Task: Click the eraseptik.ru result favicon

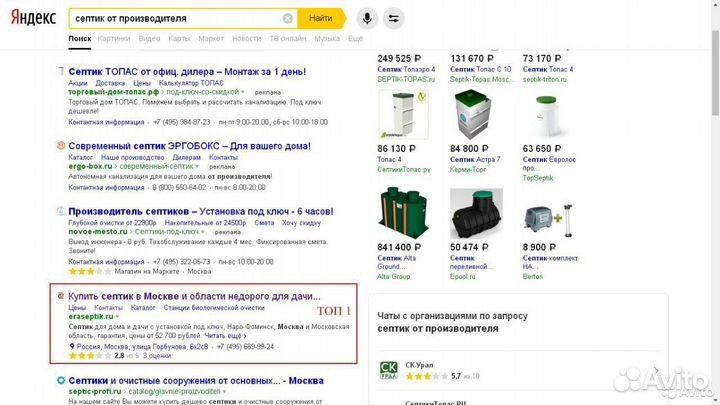Action: pyautogui.click(x=61, y=296)
